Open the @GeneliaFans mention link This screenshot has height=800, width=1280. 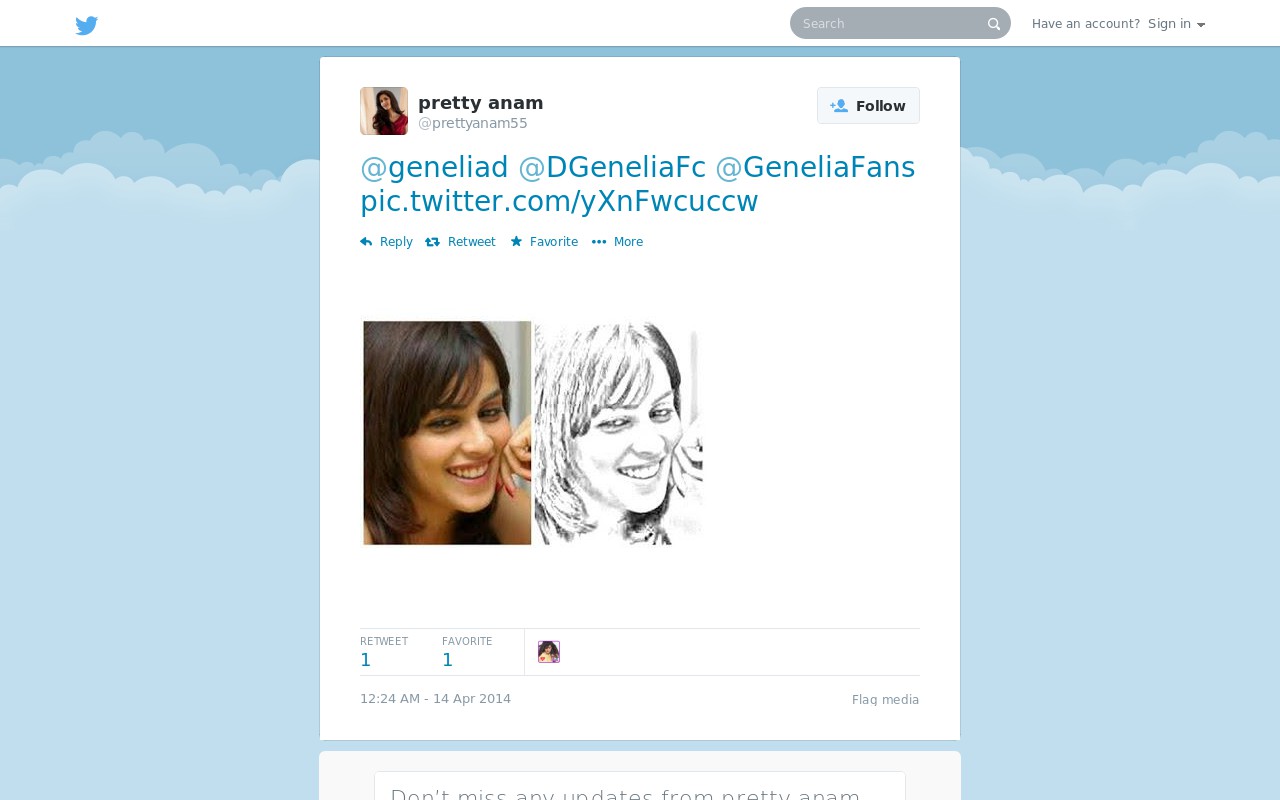[x=815, y=167]
